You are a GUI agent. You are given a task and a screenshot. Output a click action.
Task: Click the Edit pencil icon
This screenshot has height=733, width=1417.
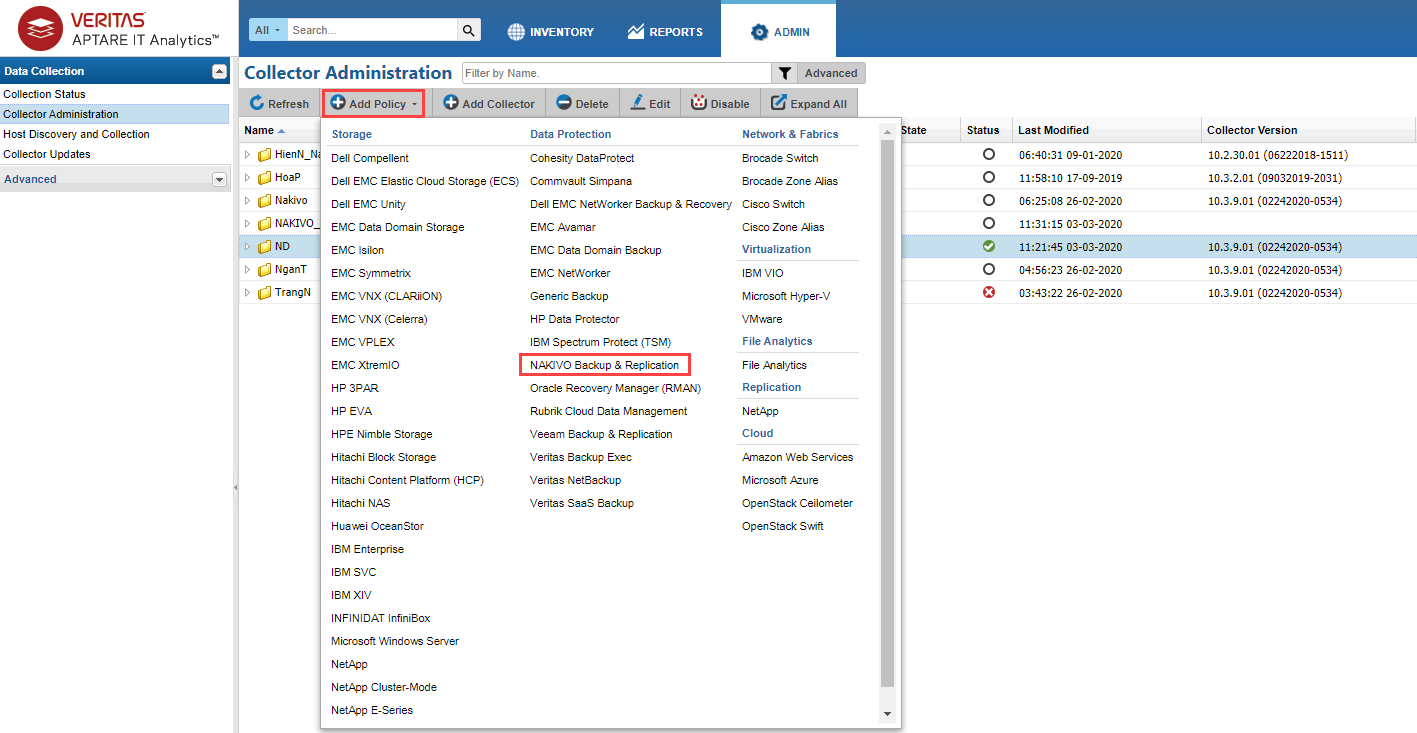[x=636, y=103]
